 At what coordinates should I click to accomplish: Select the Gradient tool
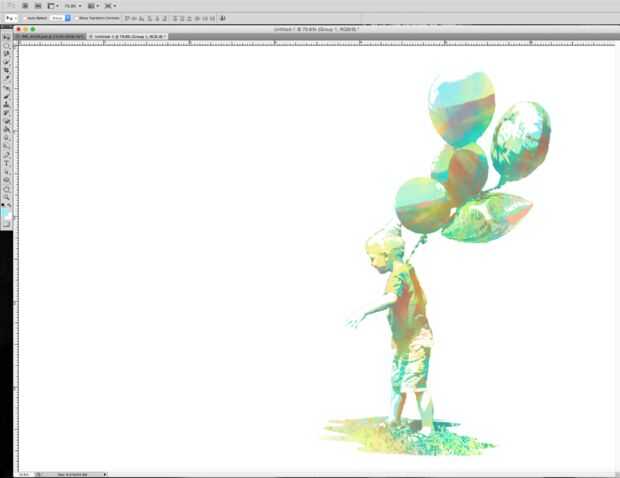tap(6, 129)
